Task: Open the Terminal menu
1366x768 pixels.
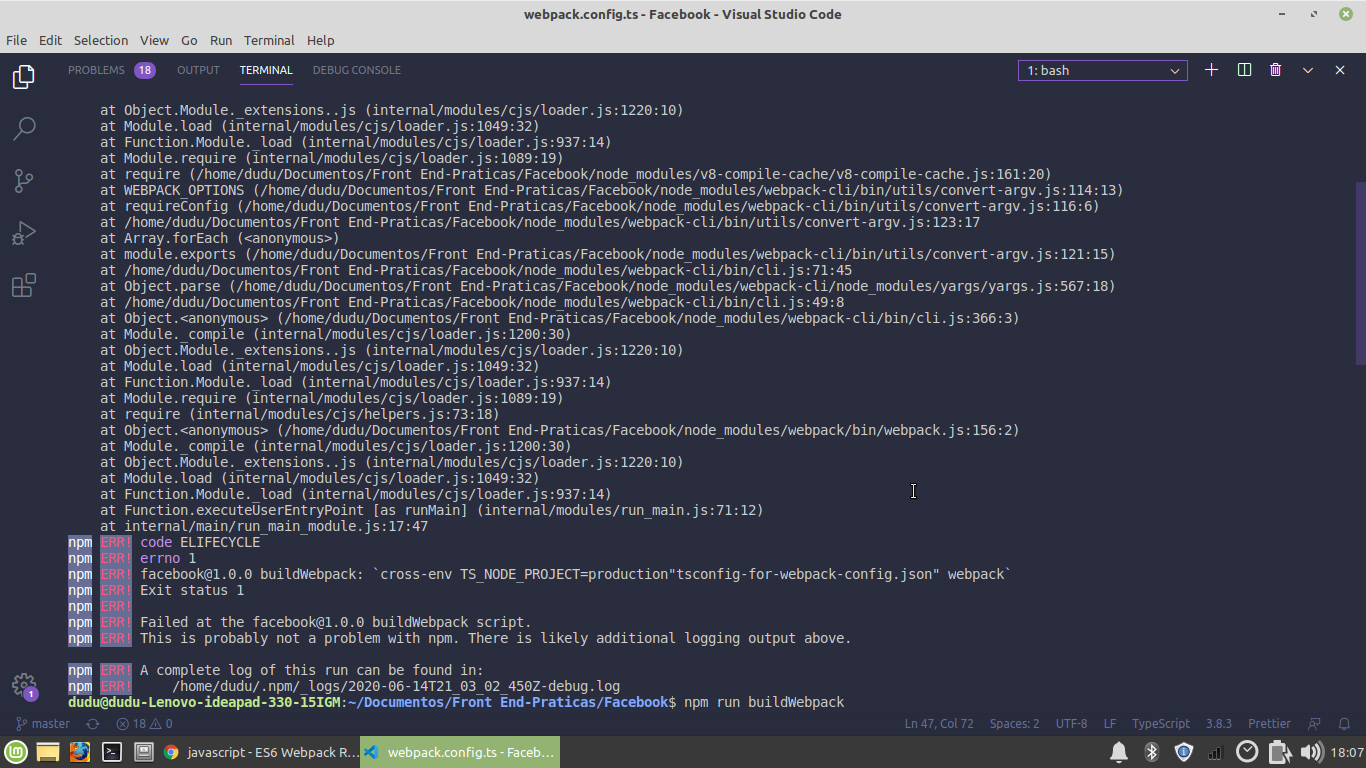Action: coord(269,40)
